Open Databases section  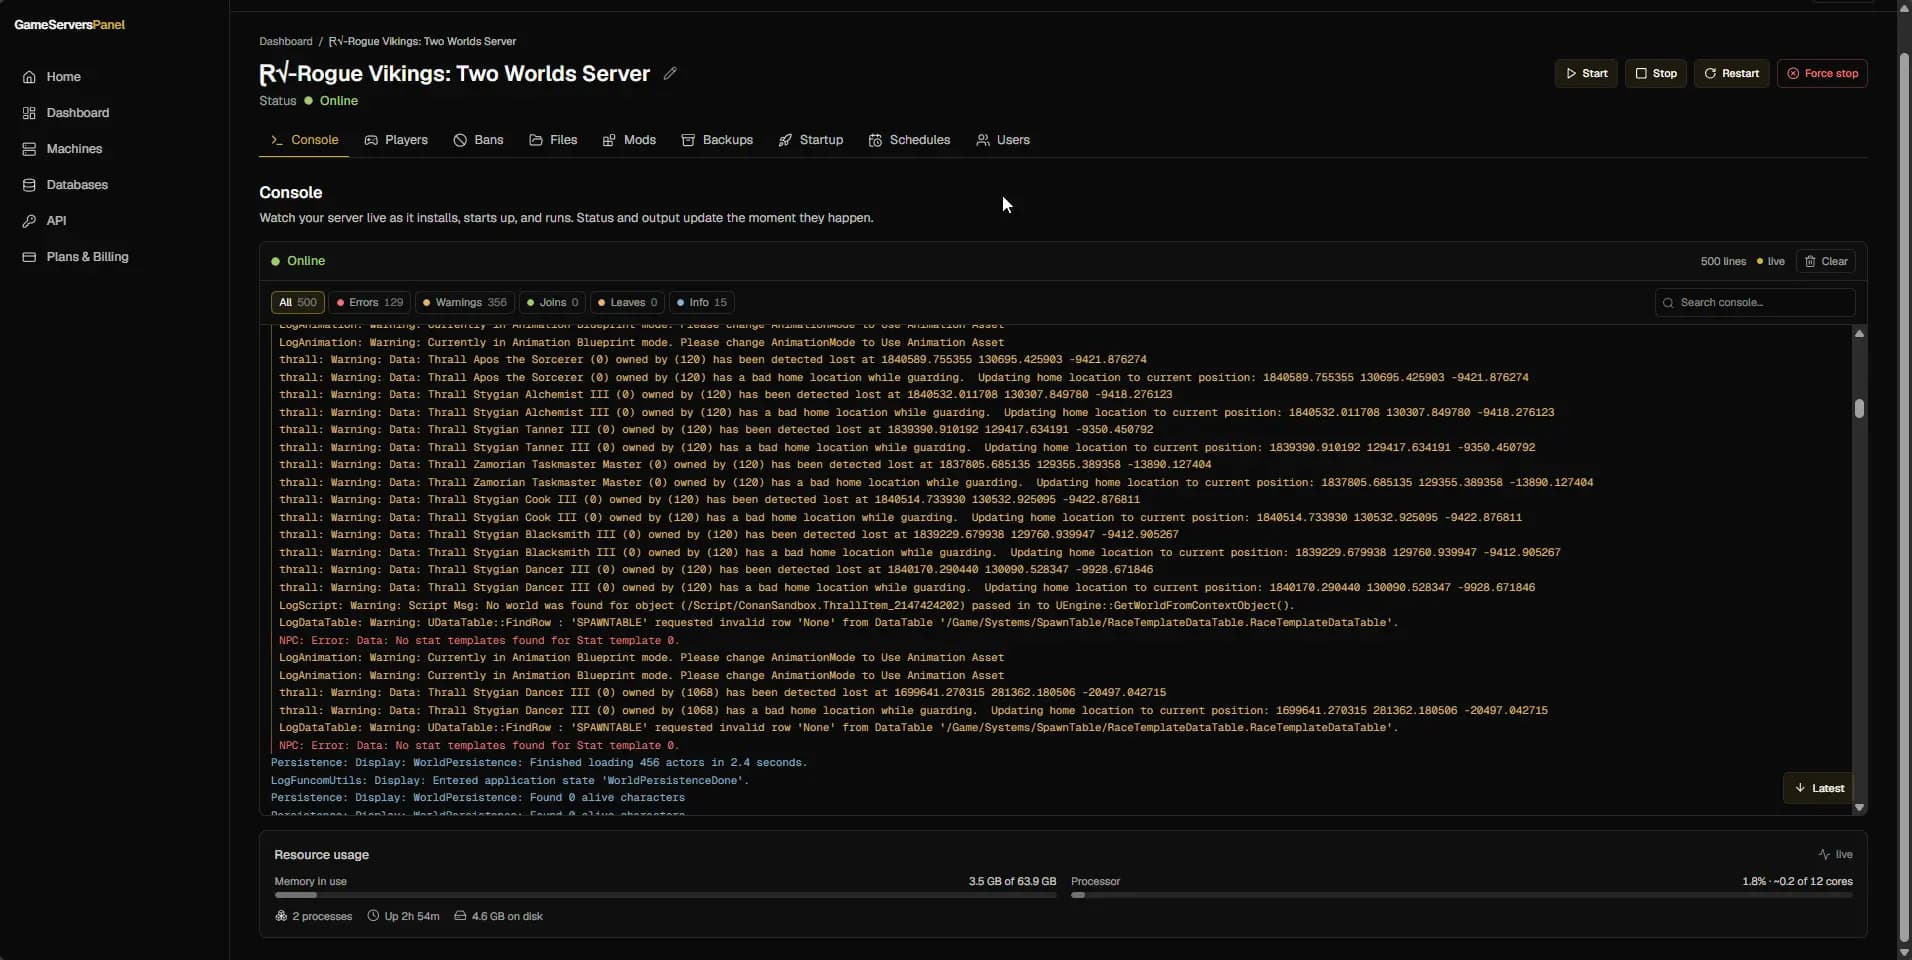tap(77, 185)
